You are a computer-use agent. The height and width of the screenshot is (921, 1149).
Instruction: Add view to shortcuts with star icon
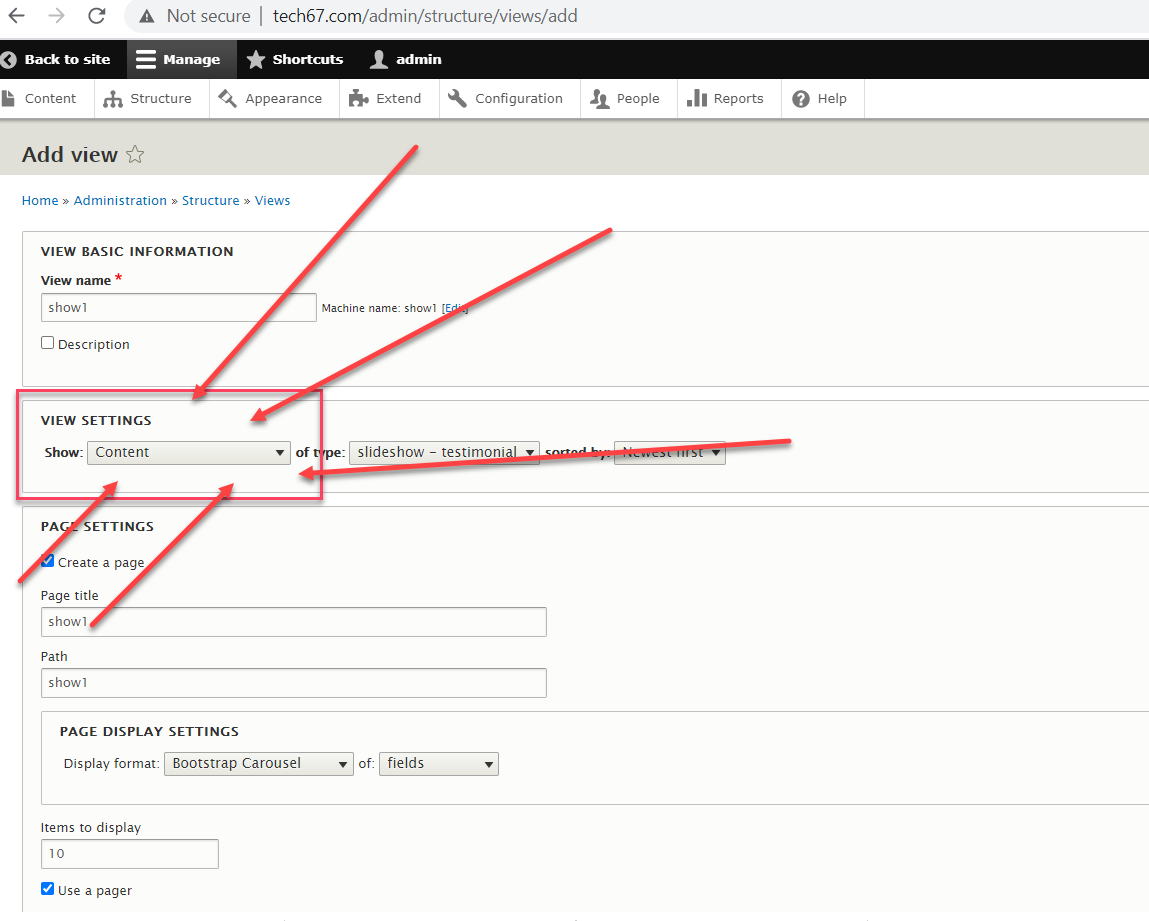coord(135,155)
